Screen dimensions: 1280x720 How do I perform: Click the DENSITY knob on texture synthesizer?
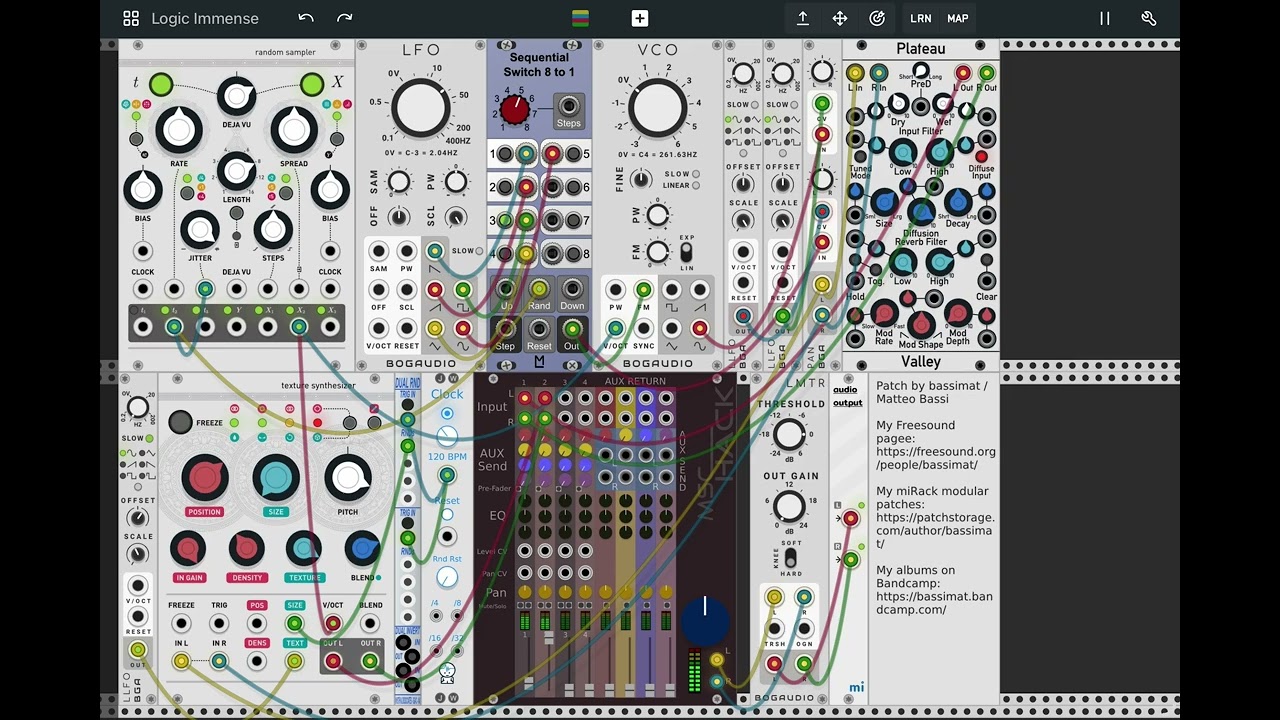pyautogui.click(x=246, y=549)
